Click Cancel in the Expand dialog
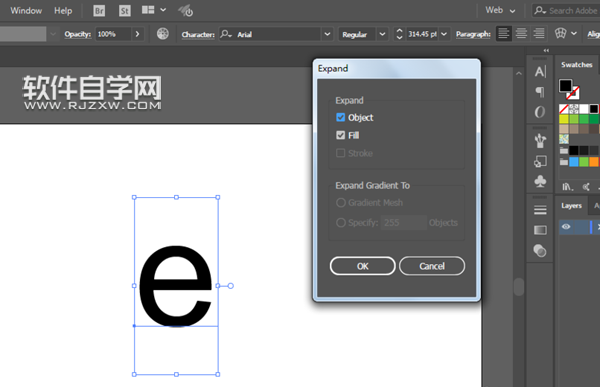 tap(432, 266)
